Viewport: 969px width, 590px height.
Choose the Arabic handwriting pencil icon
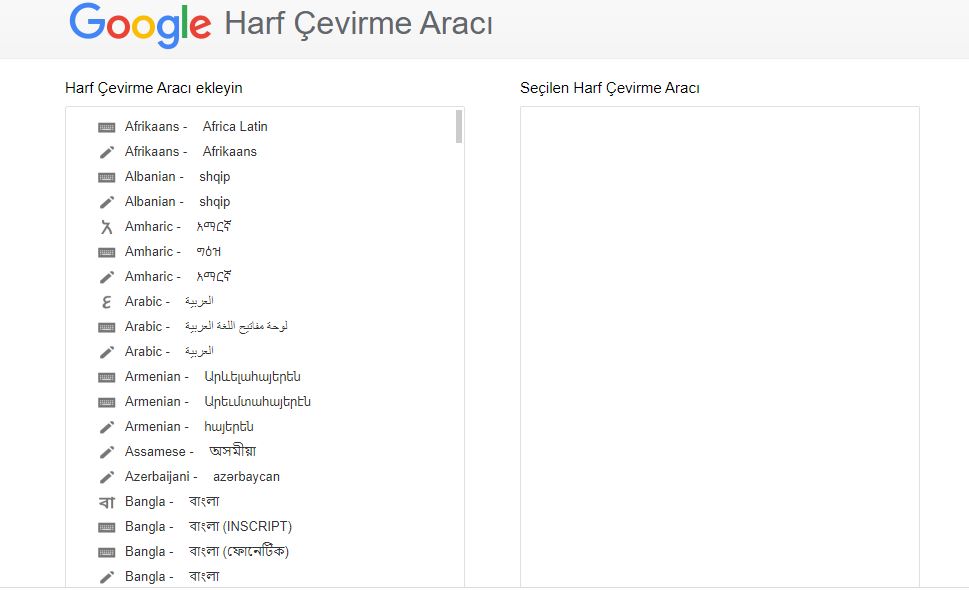[x=106, y=352]
